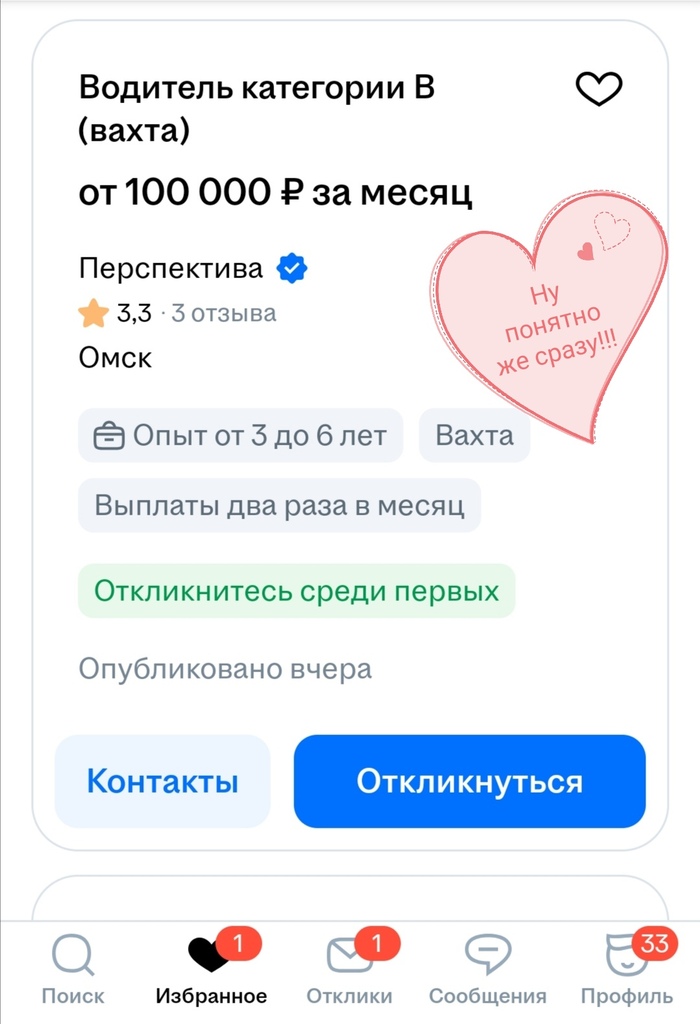Open Профиль face icon

[627, 955]
